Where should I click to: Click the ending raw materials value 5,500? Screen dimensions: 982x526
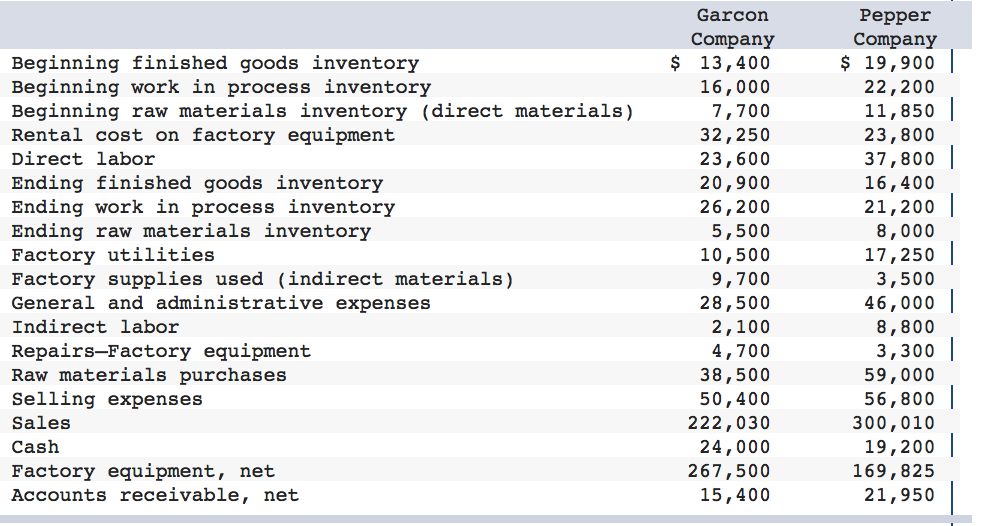tap(741, 231)
